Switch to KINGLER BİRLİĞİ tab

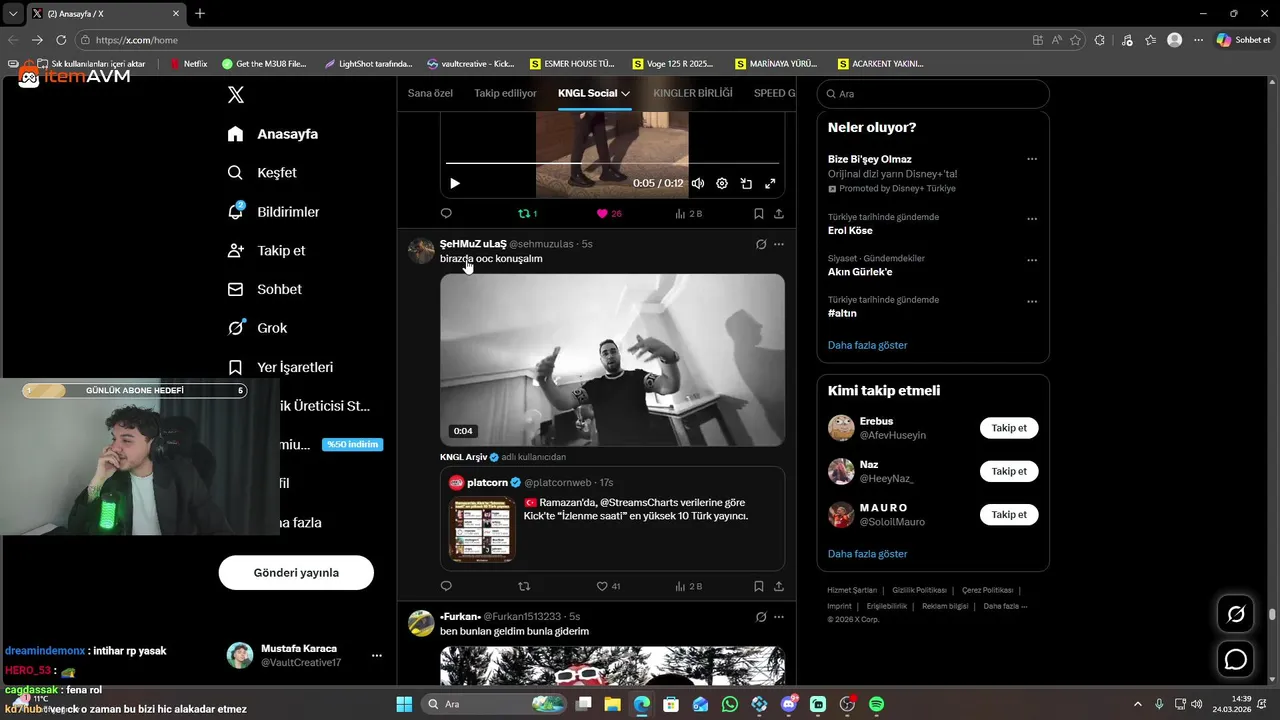click(693, 93)
